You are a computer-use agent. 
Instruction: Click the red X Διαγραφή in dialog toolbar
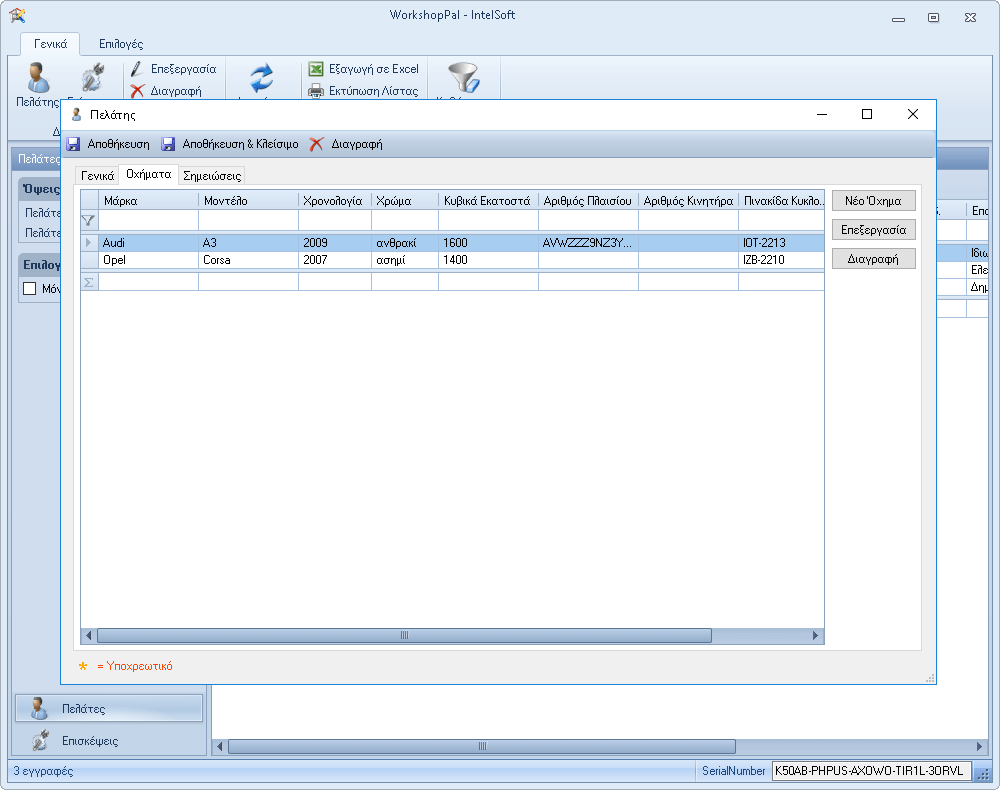[x=316, y=144]
